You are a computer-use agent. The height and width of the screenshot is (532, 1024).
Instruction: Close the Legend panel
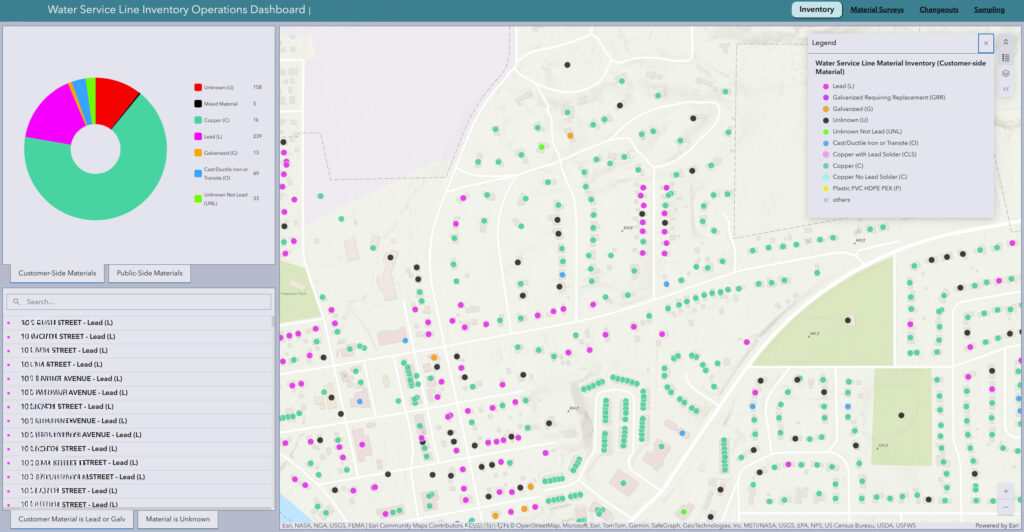(x=986, y=43)
